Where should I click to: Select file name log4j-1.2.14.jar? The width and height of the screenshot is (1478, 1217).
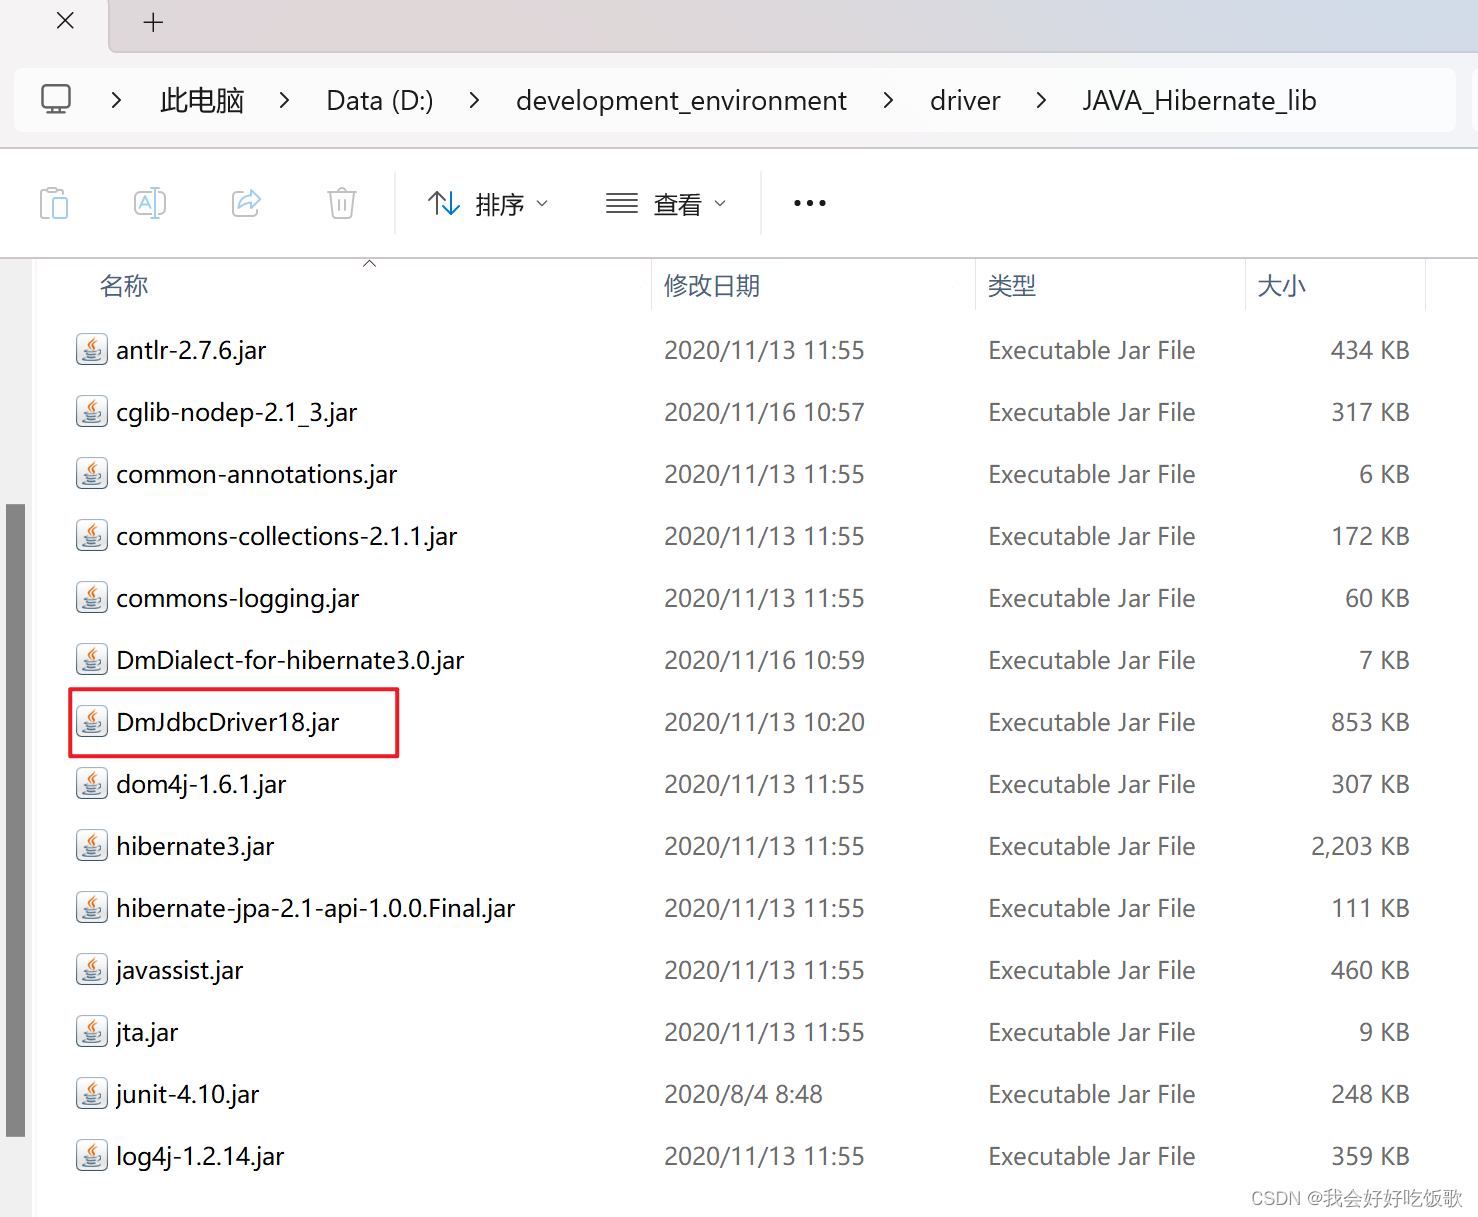[200, 1157]
